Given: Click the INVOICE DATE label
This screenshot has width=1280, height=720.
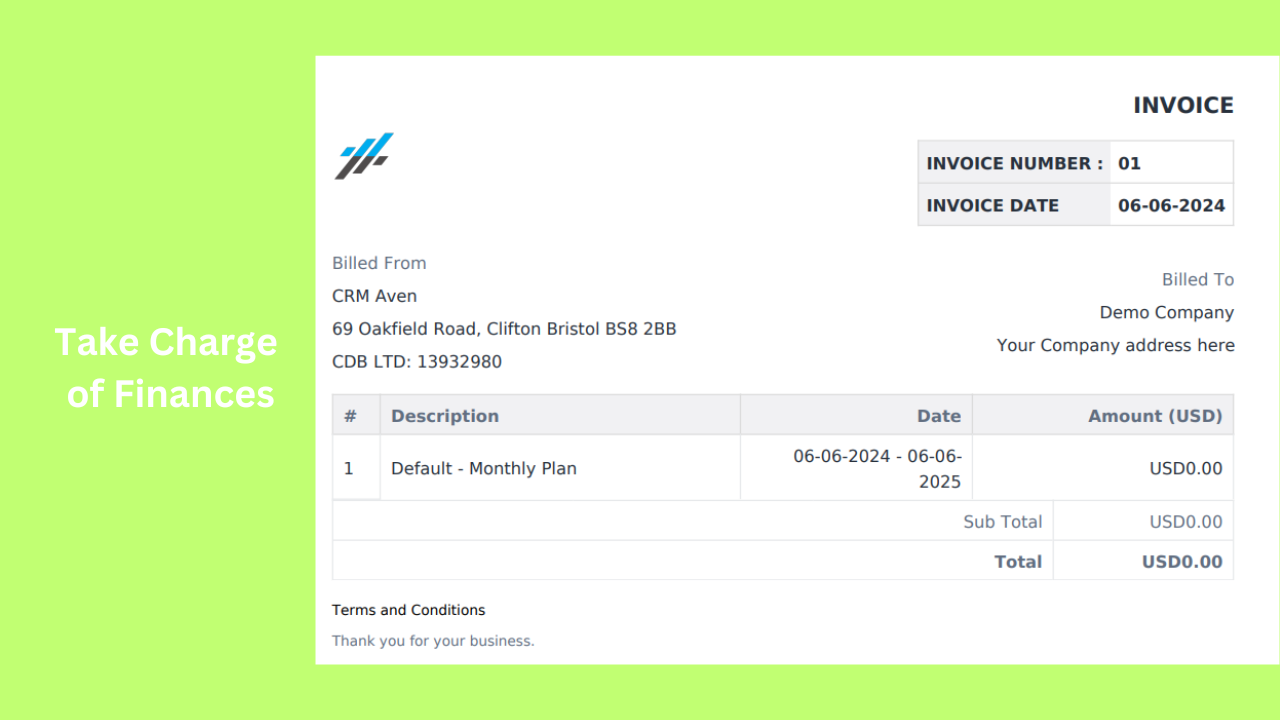Looking at the screenshot, I should (992, 205).
